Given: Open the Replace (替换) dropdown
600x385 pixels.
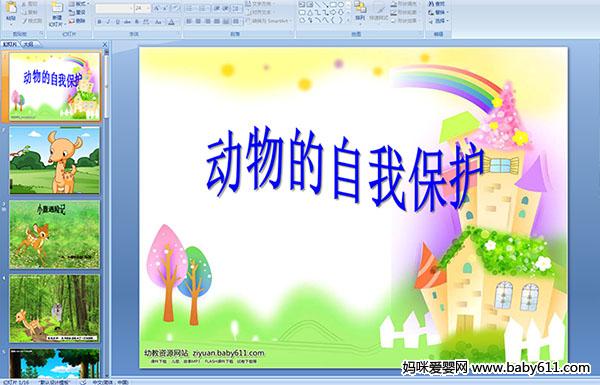Looking at the screenshot, I should point(439,12).
